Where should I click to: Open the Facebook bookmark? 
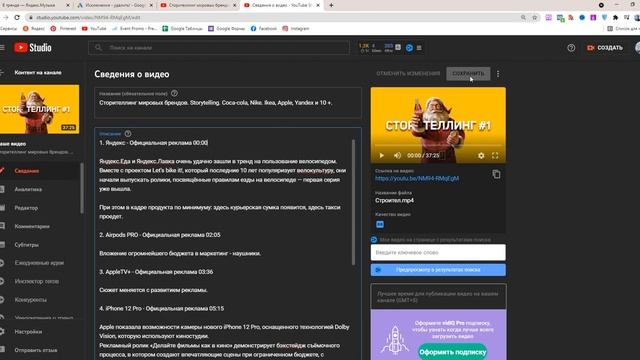(x=263, y=29)
